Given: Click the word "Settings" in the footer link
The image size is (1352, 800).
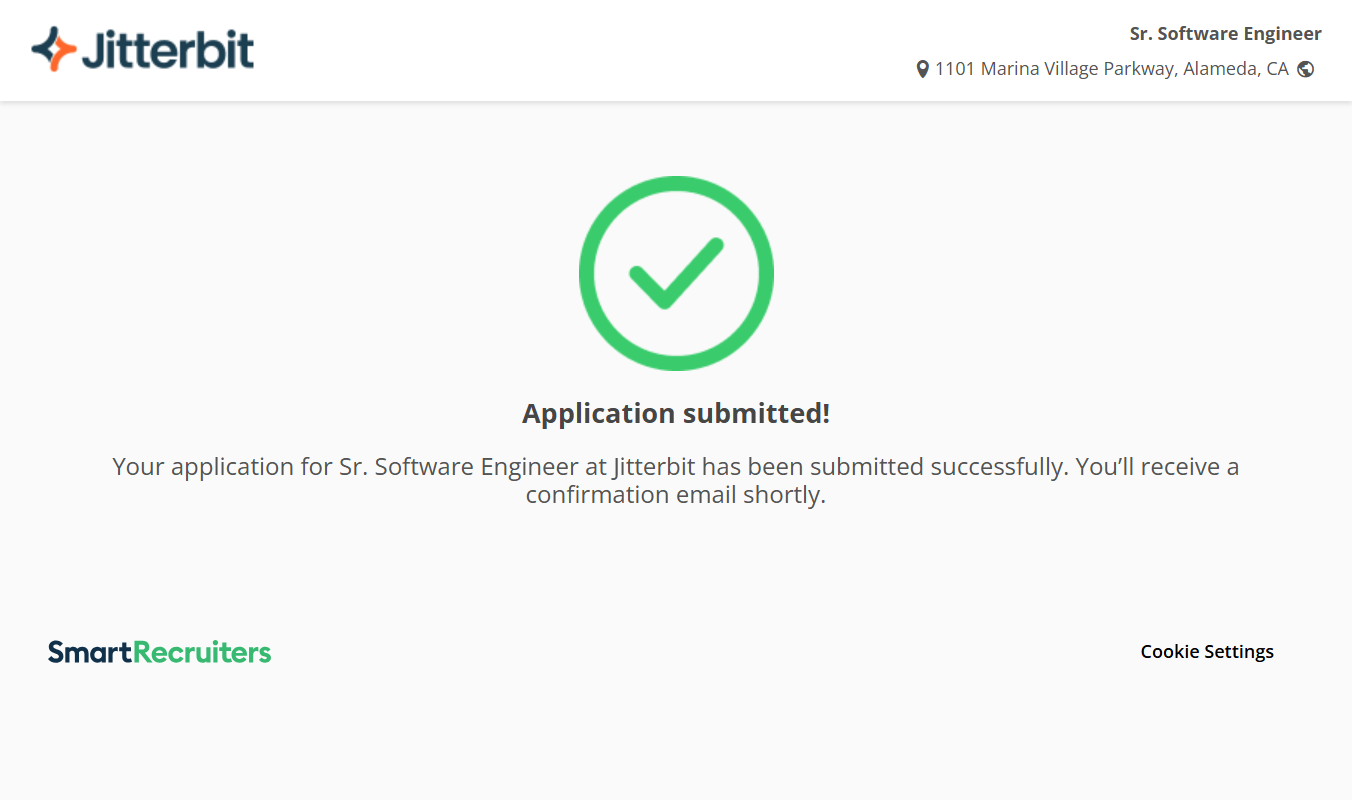Looking at the screenshot, I should pyautogui.click(x=1239, y=652).
